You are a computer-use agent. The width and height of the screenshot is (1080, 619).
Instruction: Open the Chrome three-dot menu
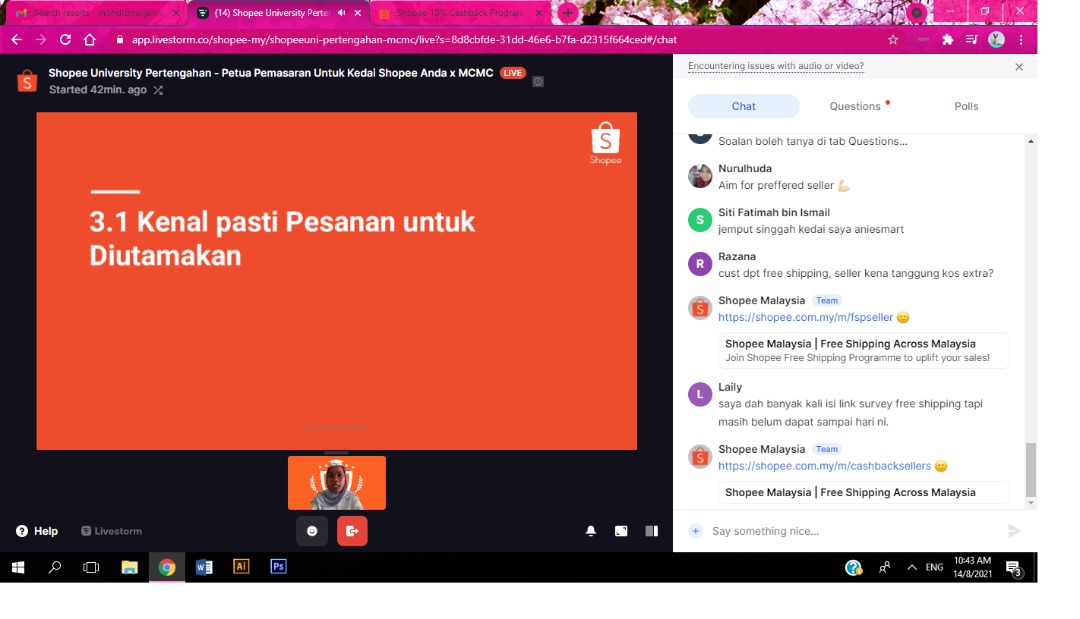click(1021, 40)
